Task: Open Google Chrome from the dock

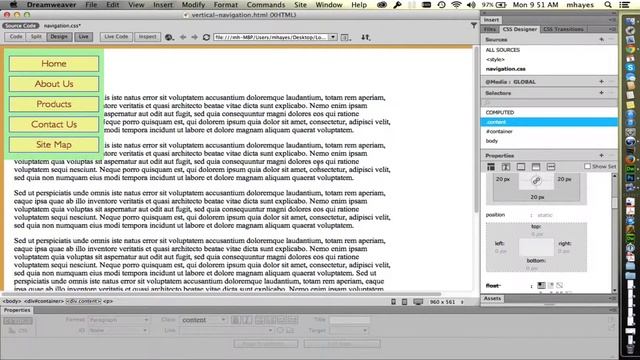Action: coord(631,49)
